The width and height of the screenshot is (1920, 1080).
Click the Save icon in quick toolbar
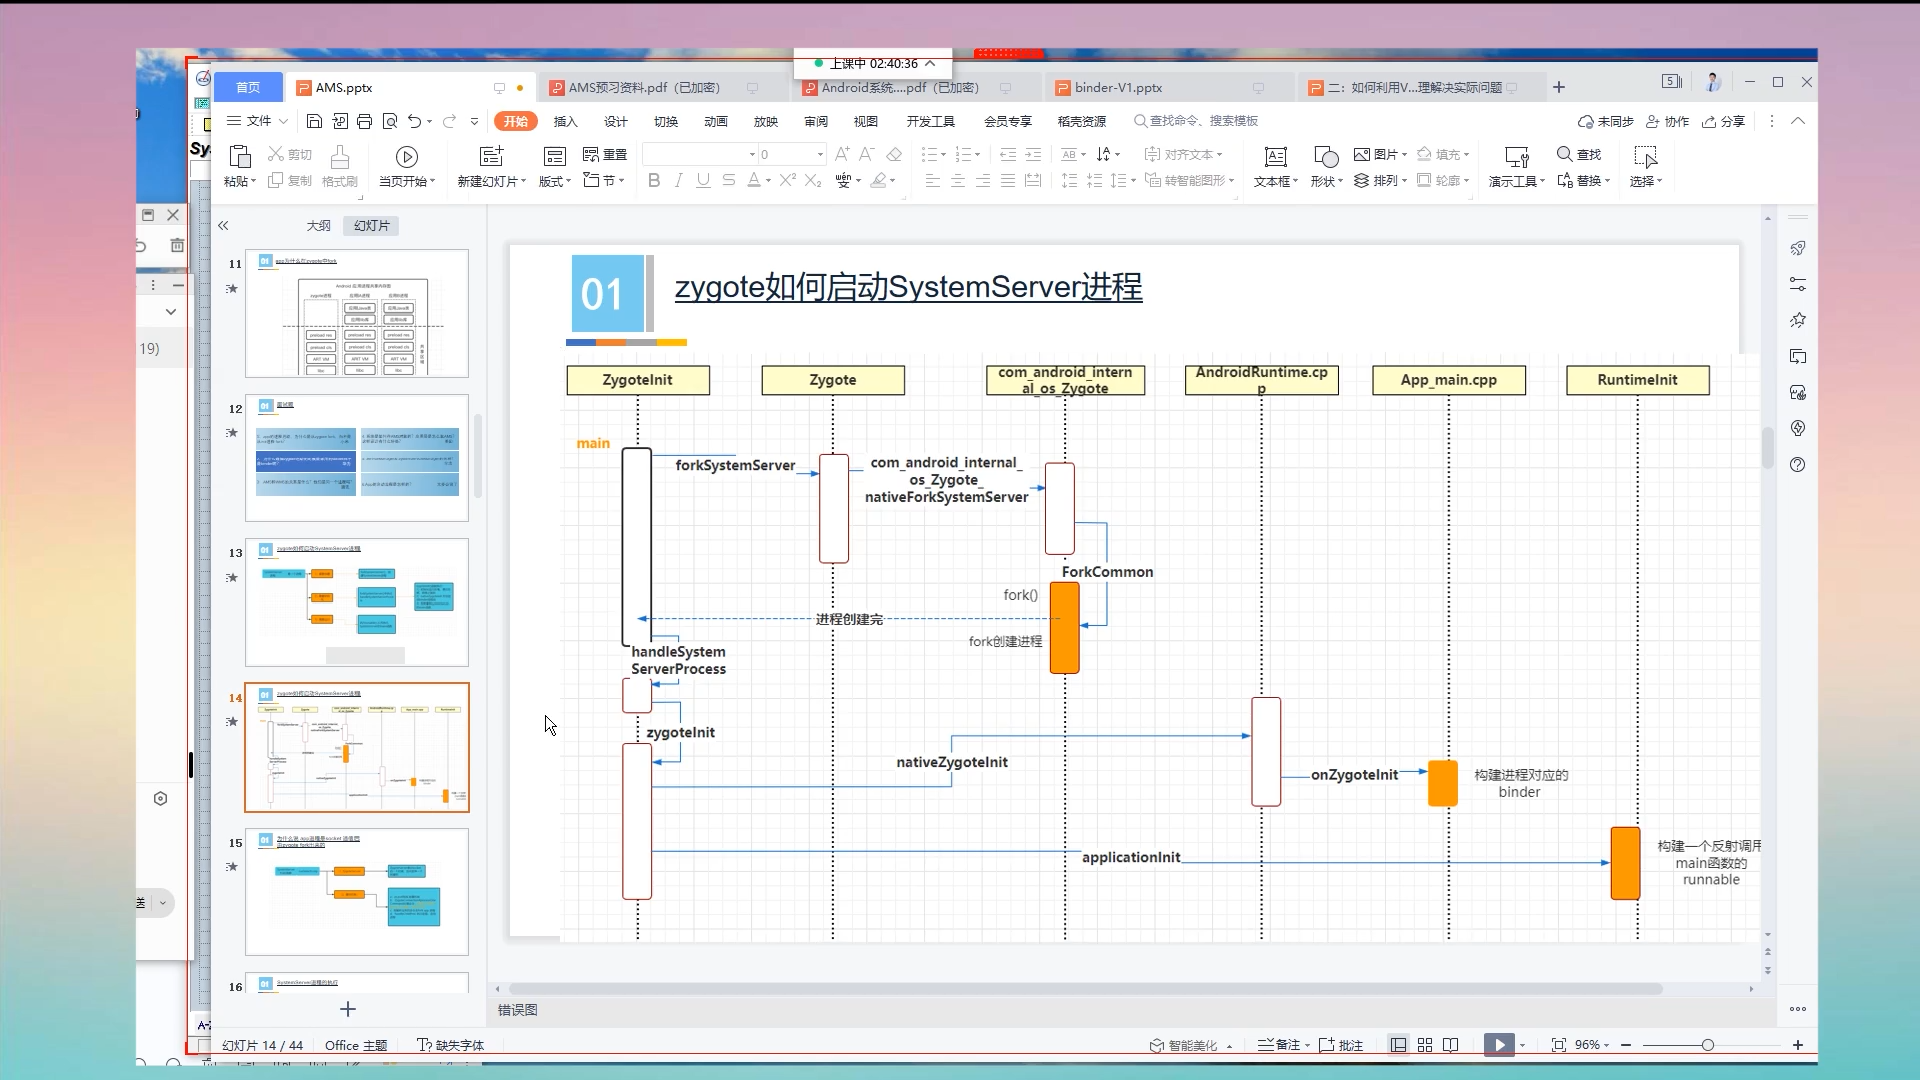pos(314,121)
